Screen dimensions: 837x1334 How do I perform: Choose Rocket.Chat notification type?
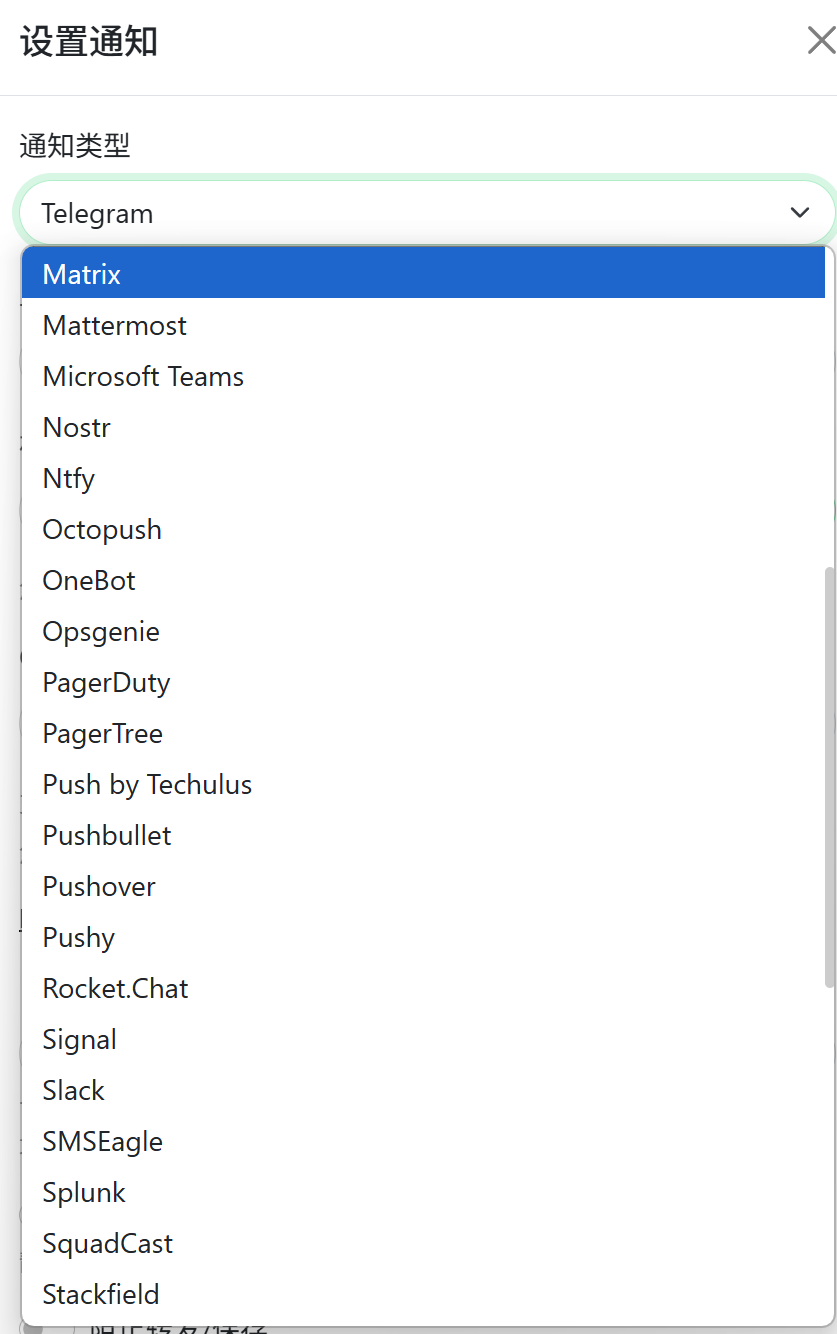pos(115,988)
